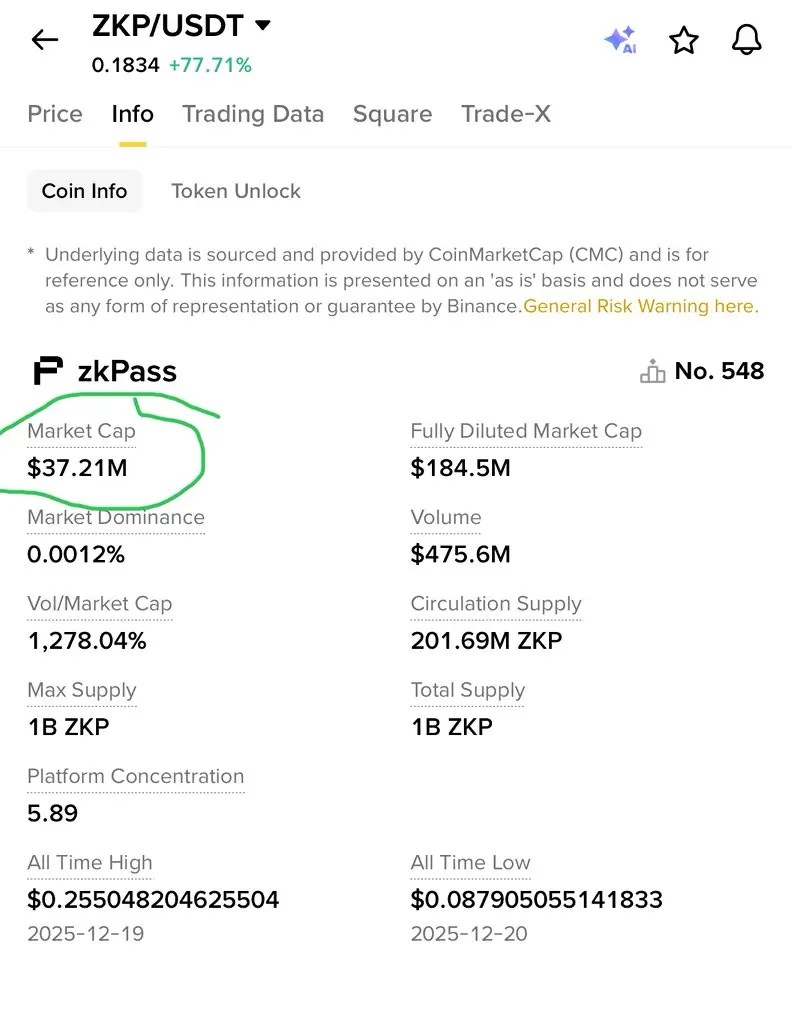Tap the Circulation Supply label
792x1024 pixels.
[496, 604]
